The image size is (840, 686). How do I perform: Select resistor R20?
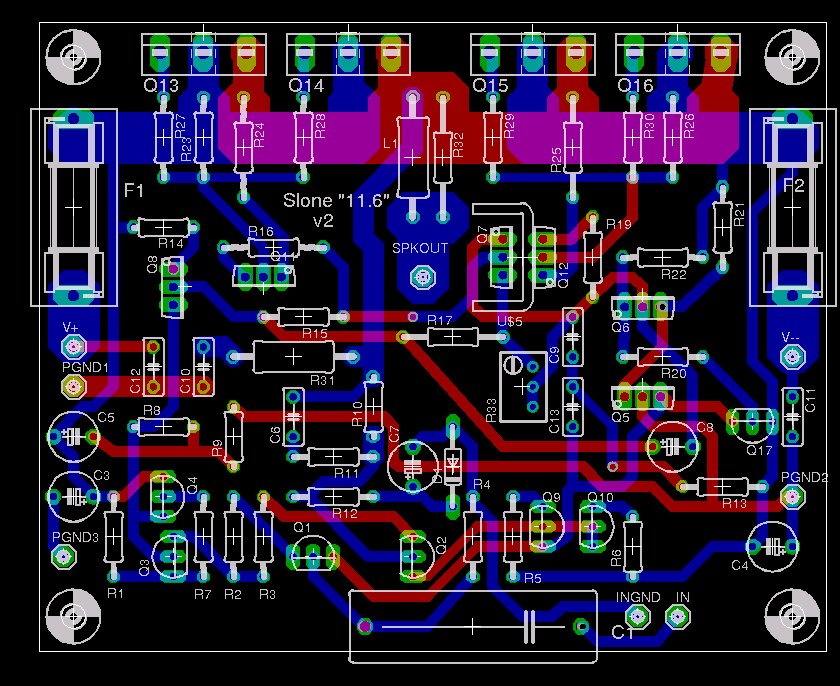pos(663,357)
